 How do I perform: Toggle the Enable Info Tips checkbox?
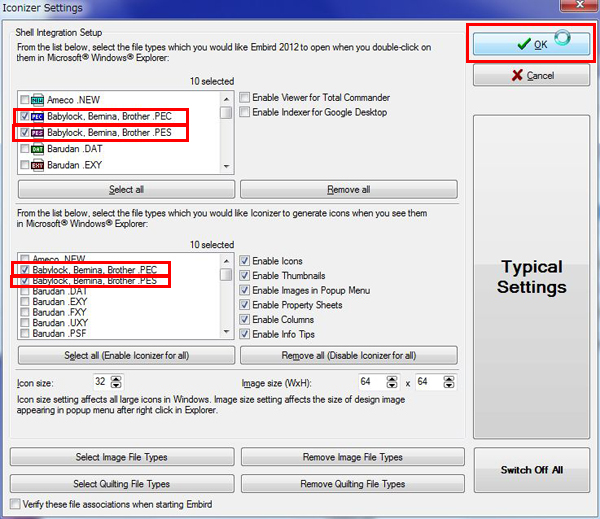pyautogui.click(x=245, y=334)
